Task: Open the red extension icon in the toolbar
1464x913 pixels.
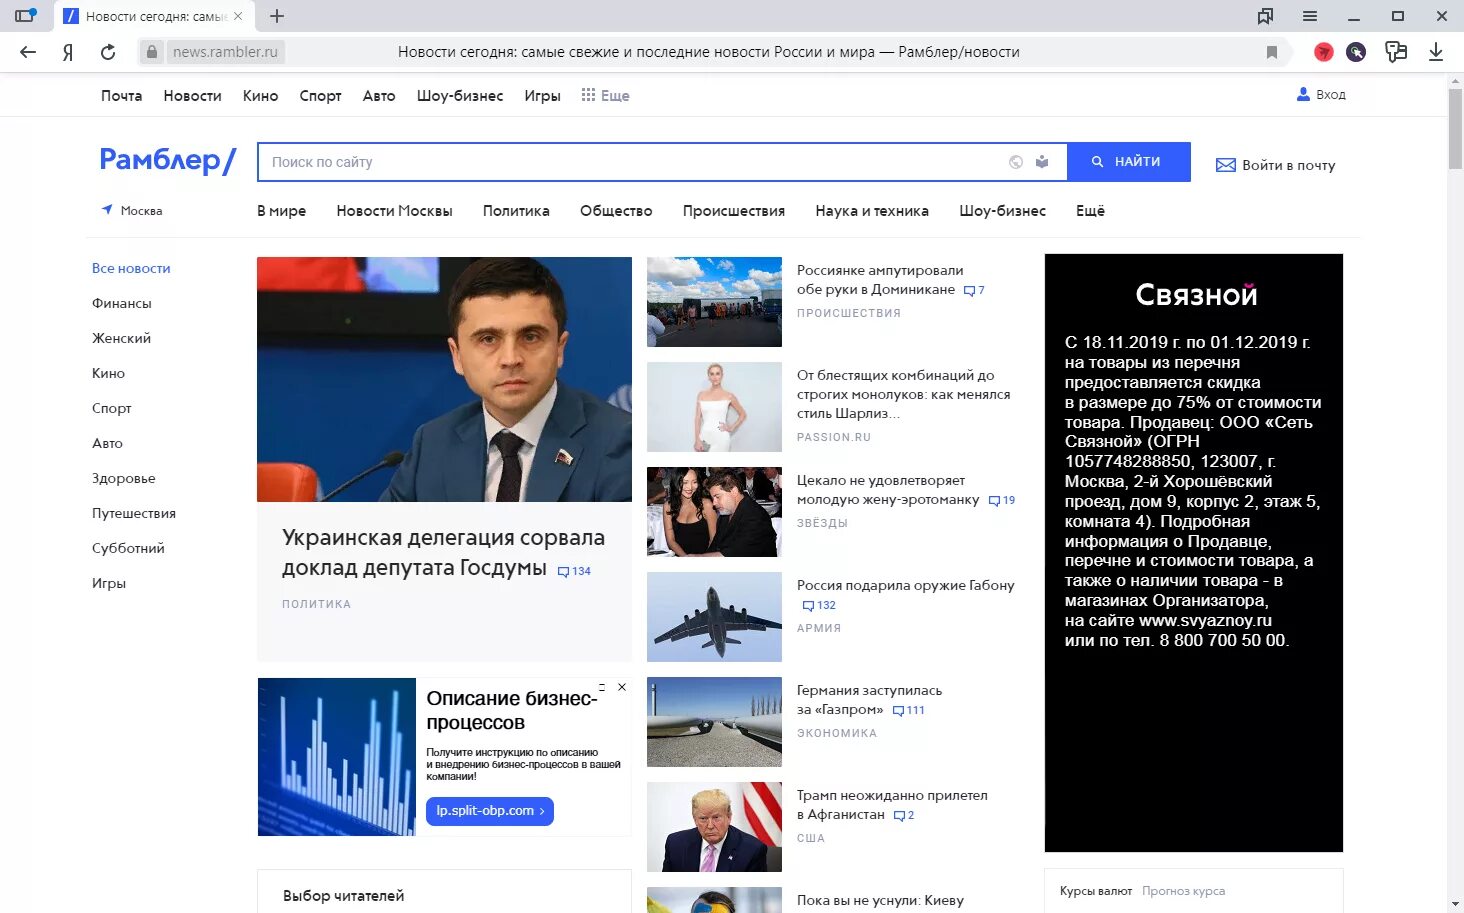Action: 1323,52
